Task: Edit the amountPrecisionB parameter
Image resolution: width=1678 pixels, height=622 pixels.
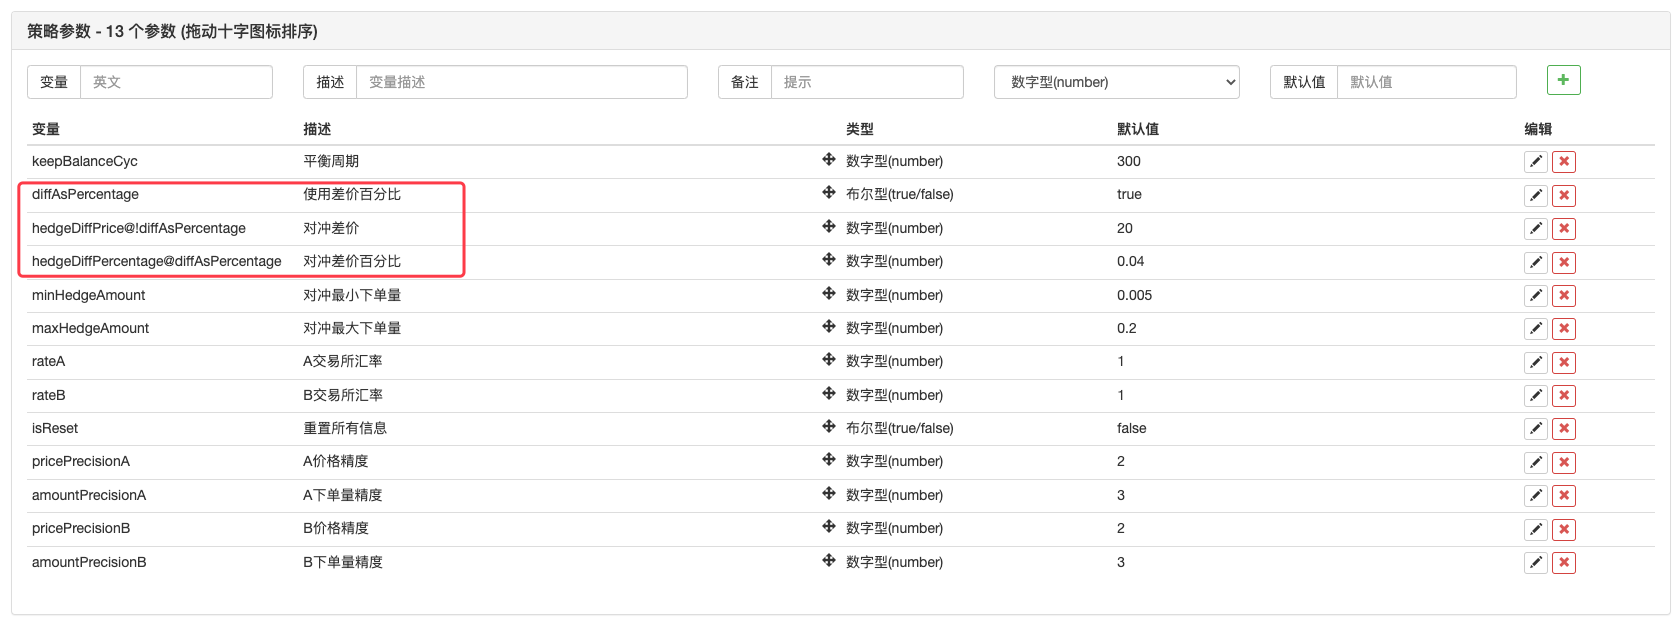Action: (1536, 563)
